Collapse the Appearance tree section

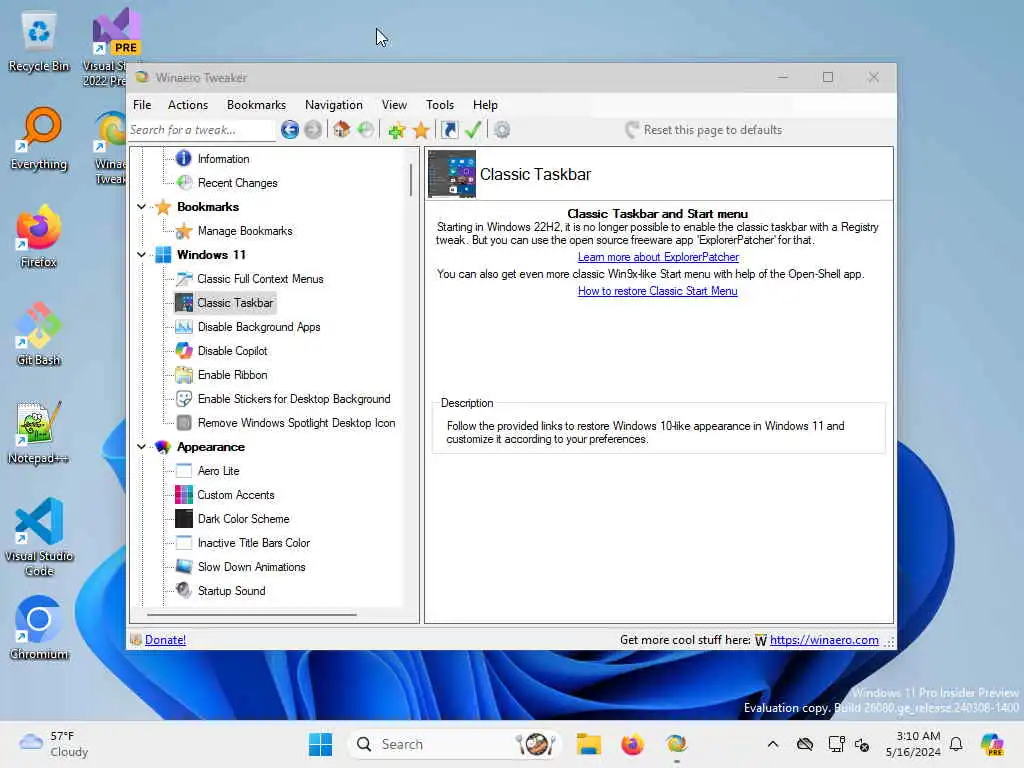141,447
